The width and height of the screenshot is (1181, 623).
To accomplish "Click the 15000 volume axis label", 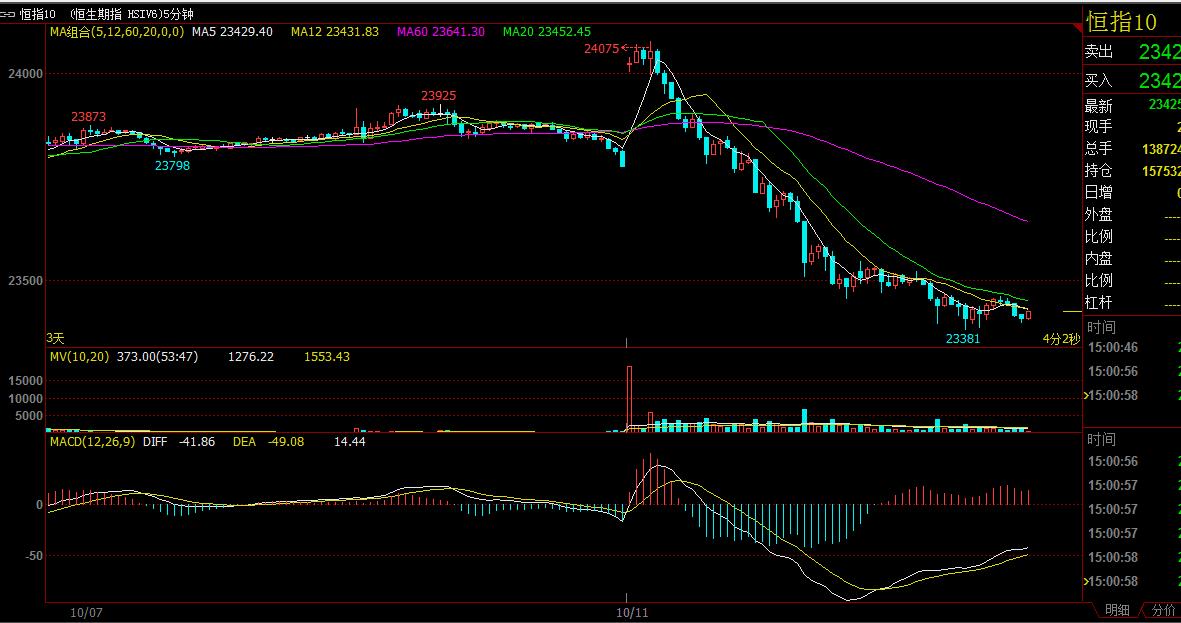I will (x=26, y=381).
